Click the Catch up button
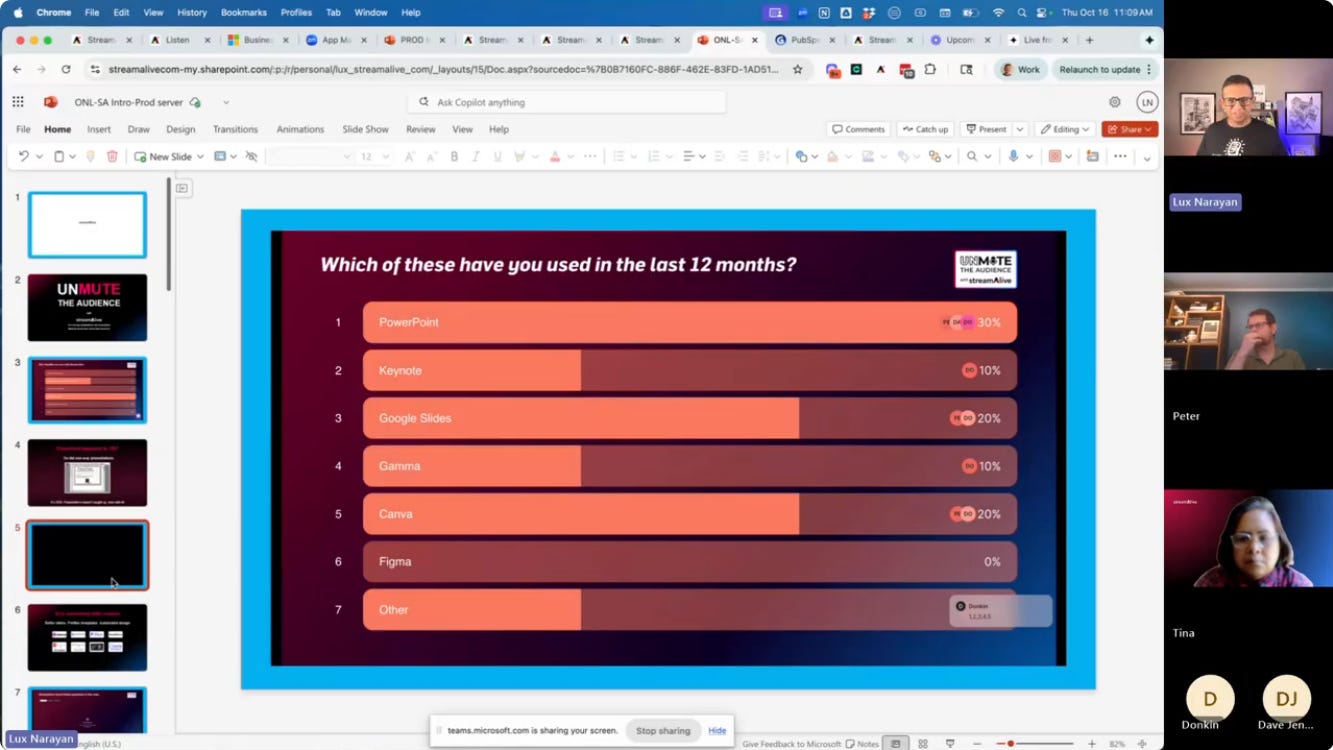This screenshot has width=1333, height=750. click(925, 129)
